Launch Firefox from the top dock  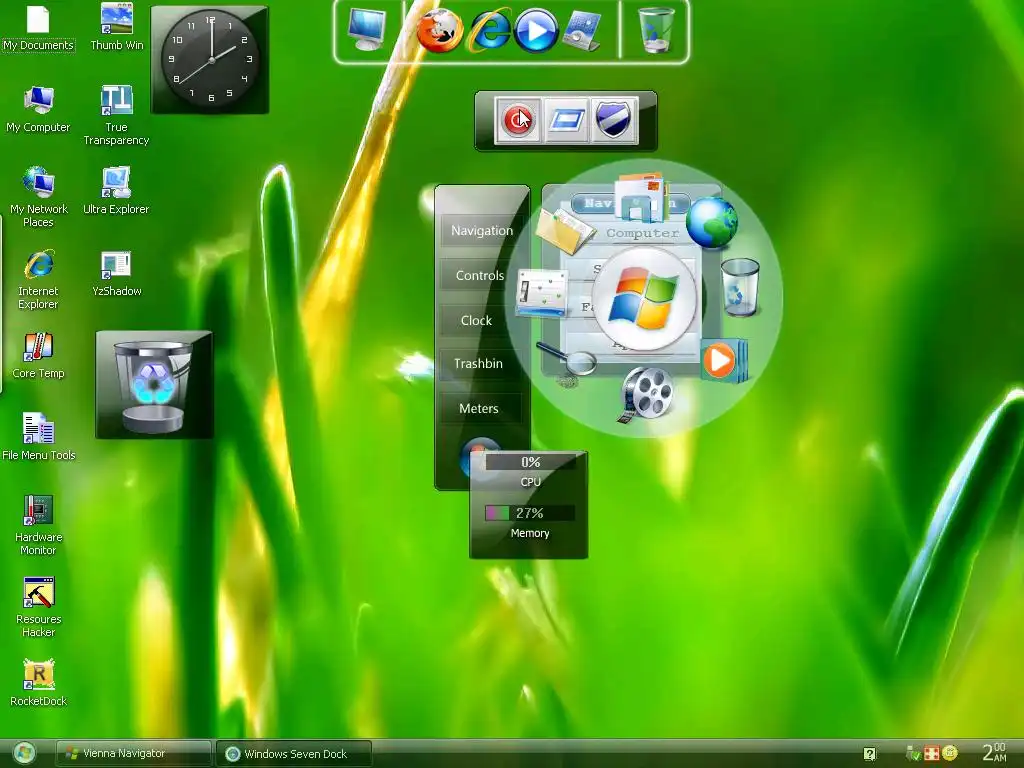[440, 31]
